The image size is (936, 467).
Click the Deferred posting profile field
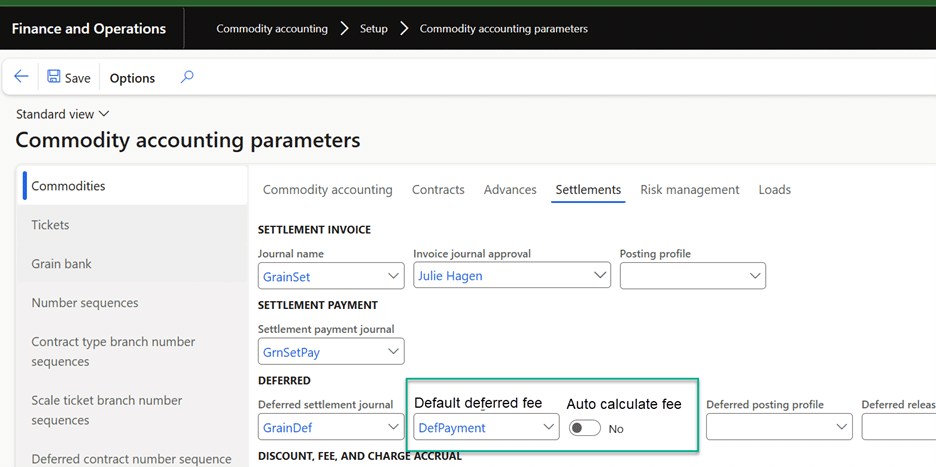coord(770,427)
